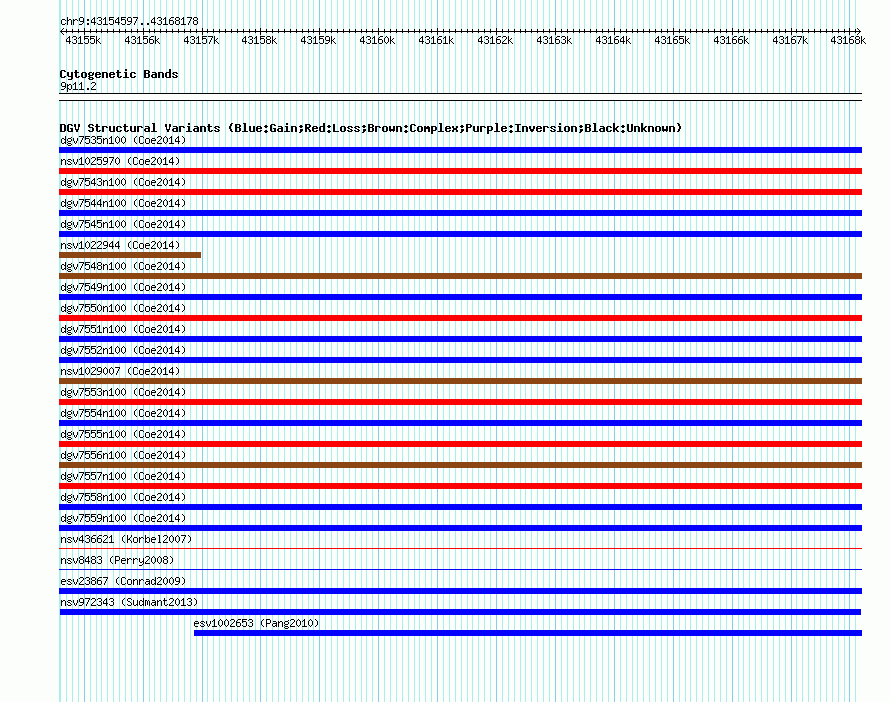Select dgv7551n100 (Coe2014) label
890x702 pixels.
click(123, 329)
